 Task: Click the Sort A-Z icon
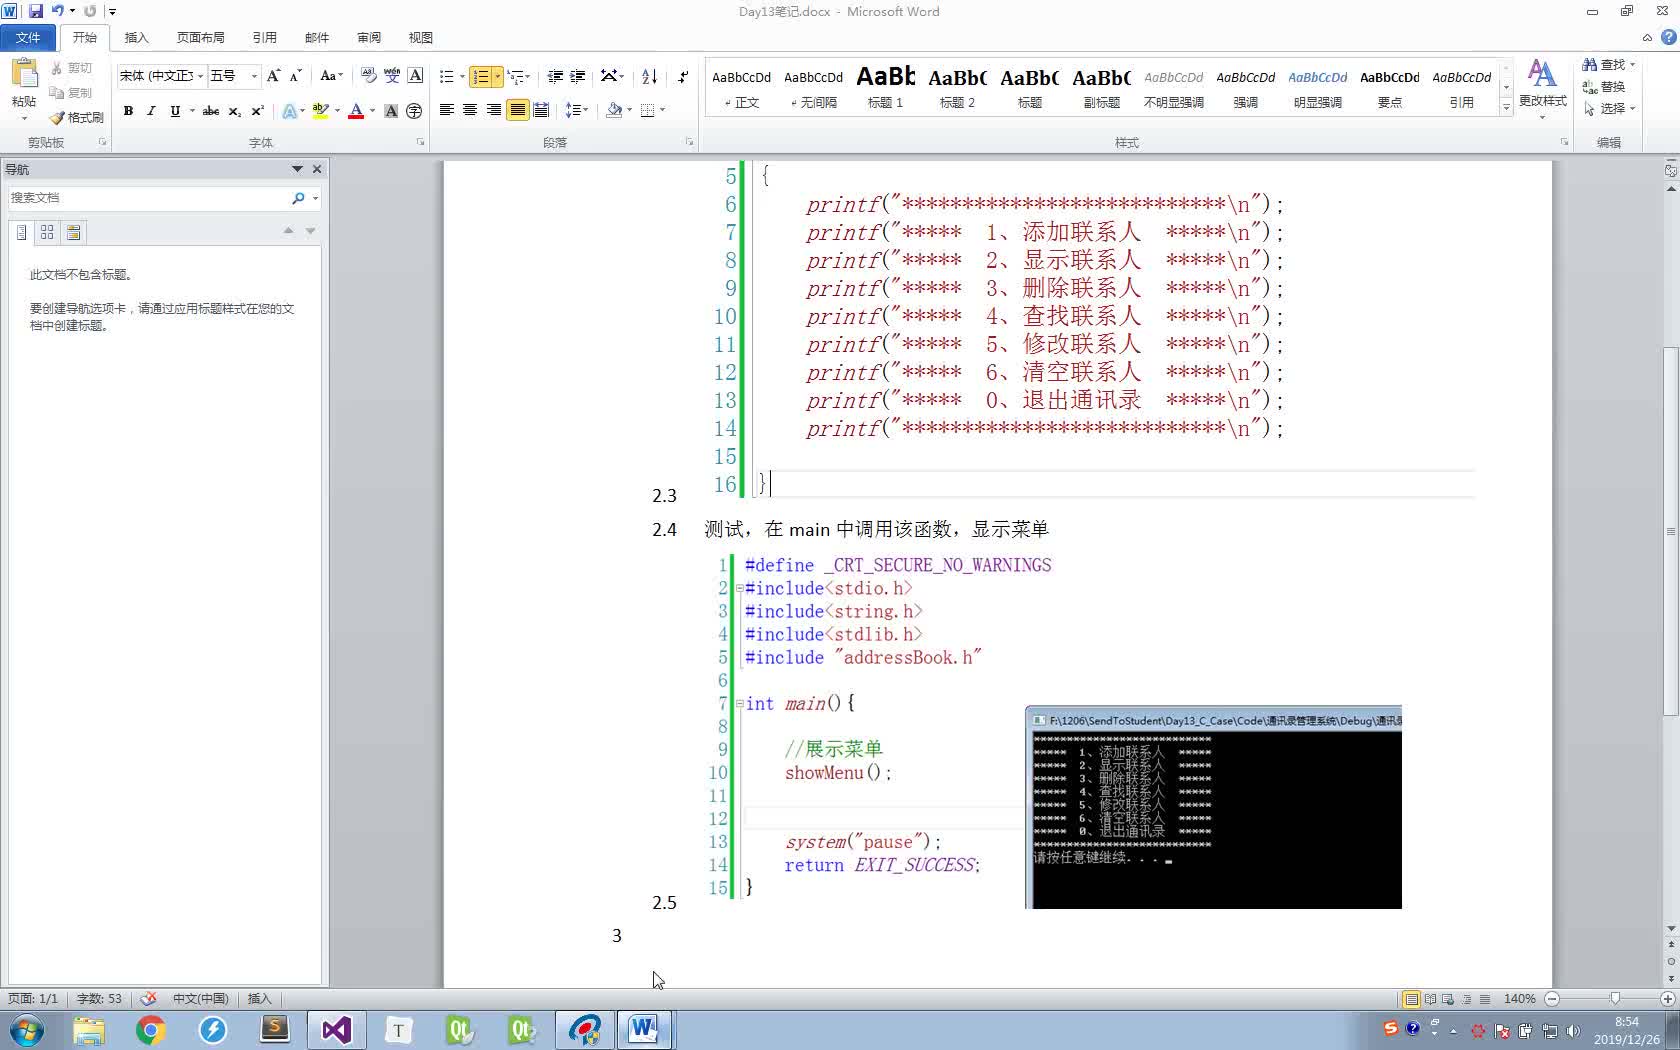(x=649, y=76)
